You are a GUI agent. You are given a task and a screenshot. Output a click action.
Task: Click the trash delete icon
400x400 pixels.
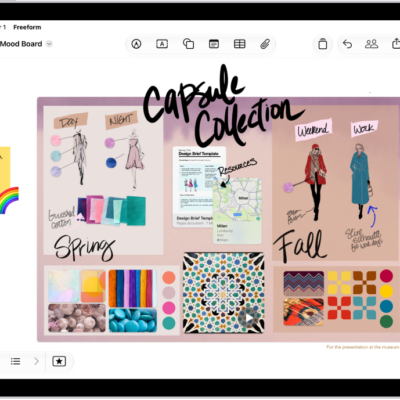tap(323, 44)
